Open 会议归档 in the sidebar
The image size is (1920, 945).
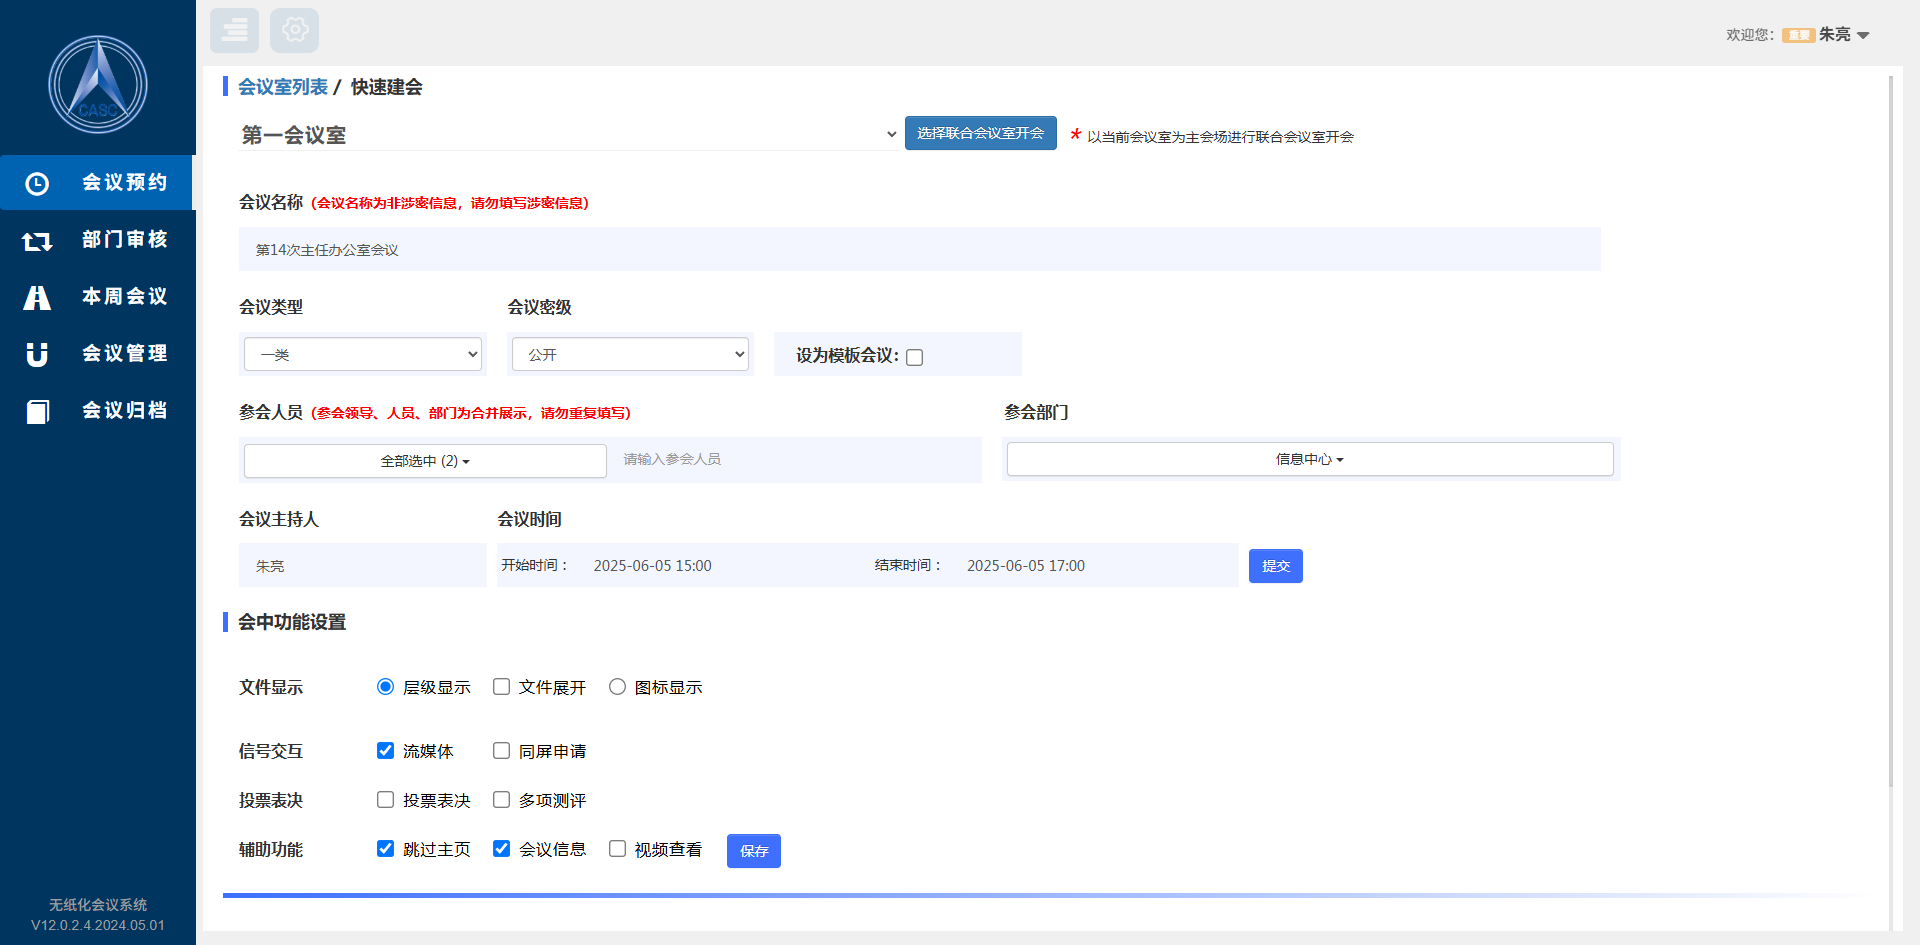pyautogui.click(x=97, y=410)
